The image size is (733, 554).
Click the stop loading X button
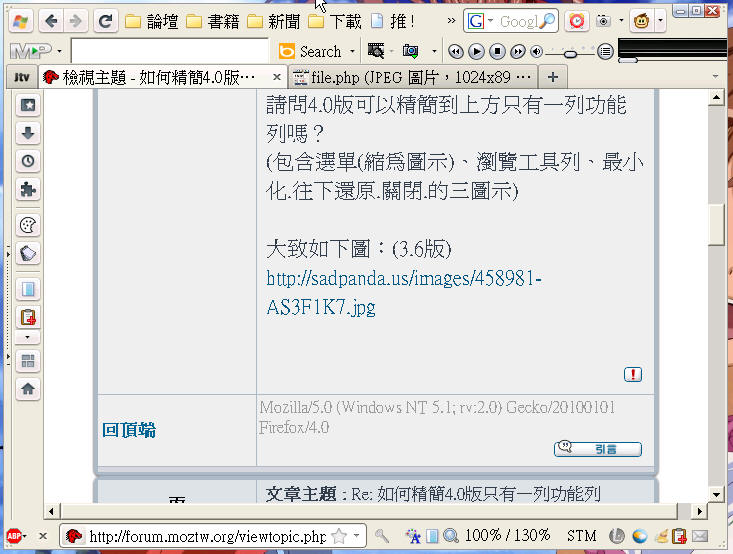pyautogui.click(x=43, y=536)
